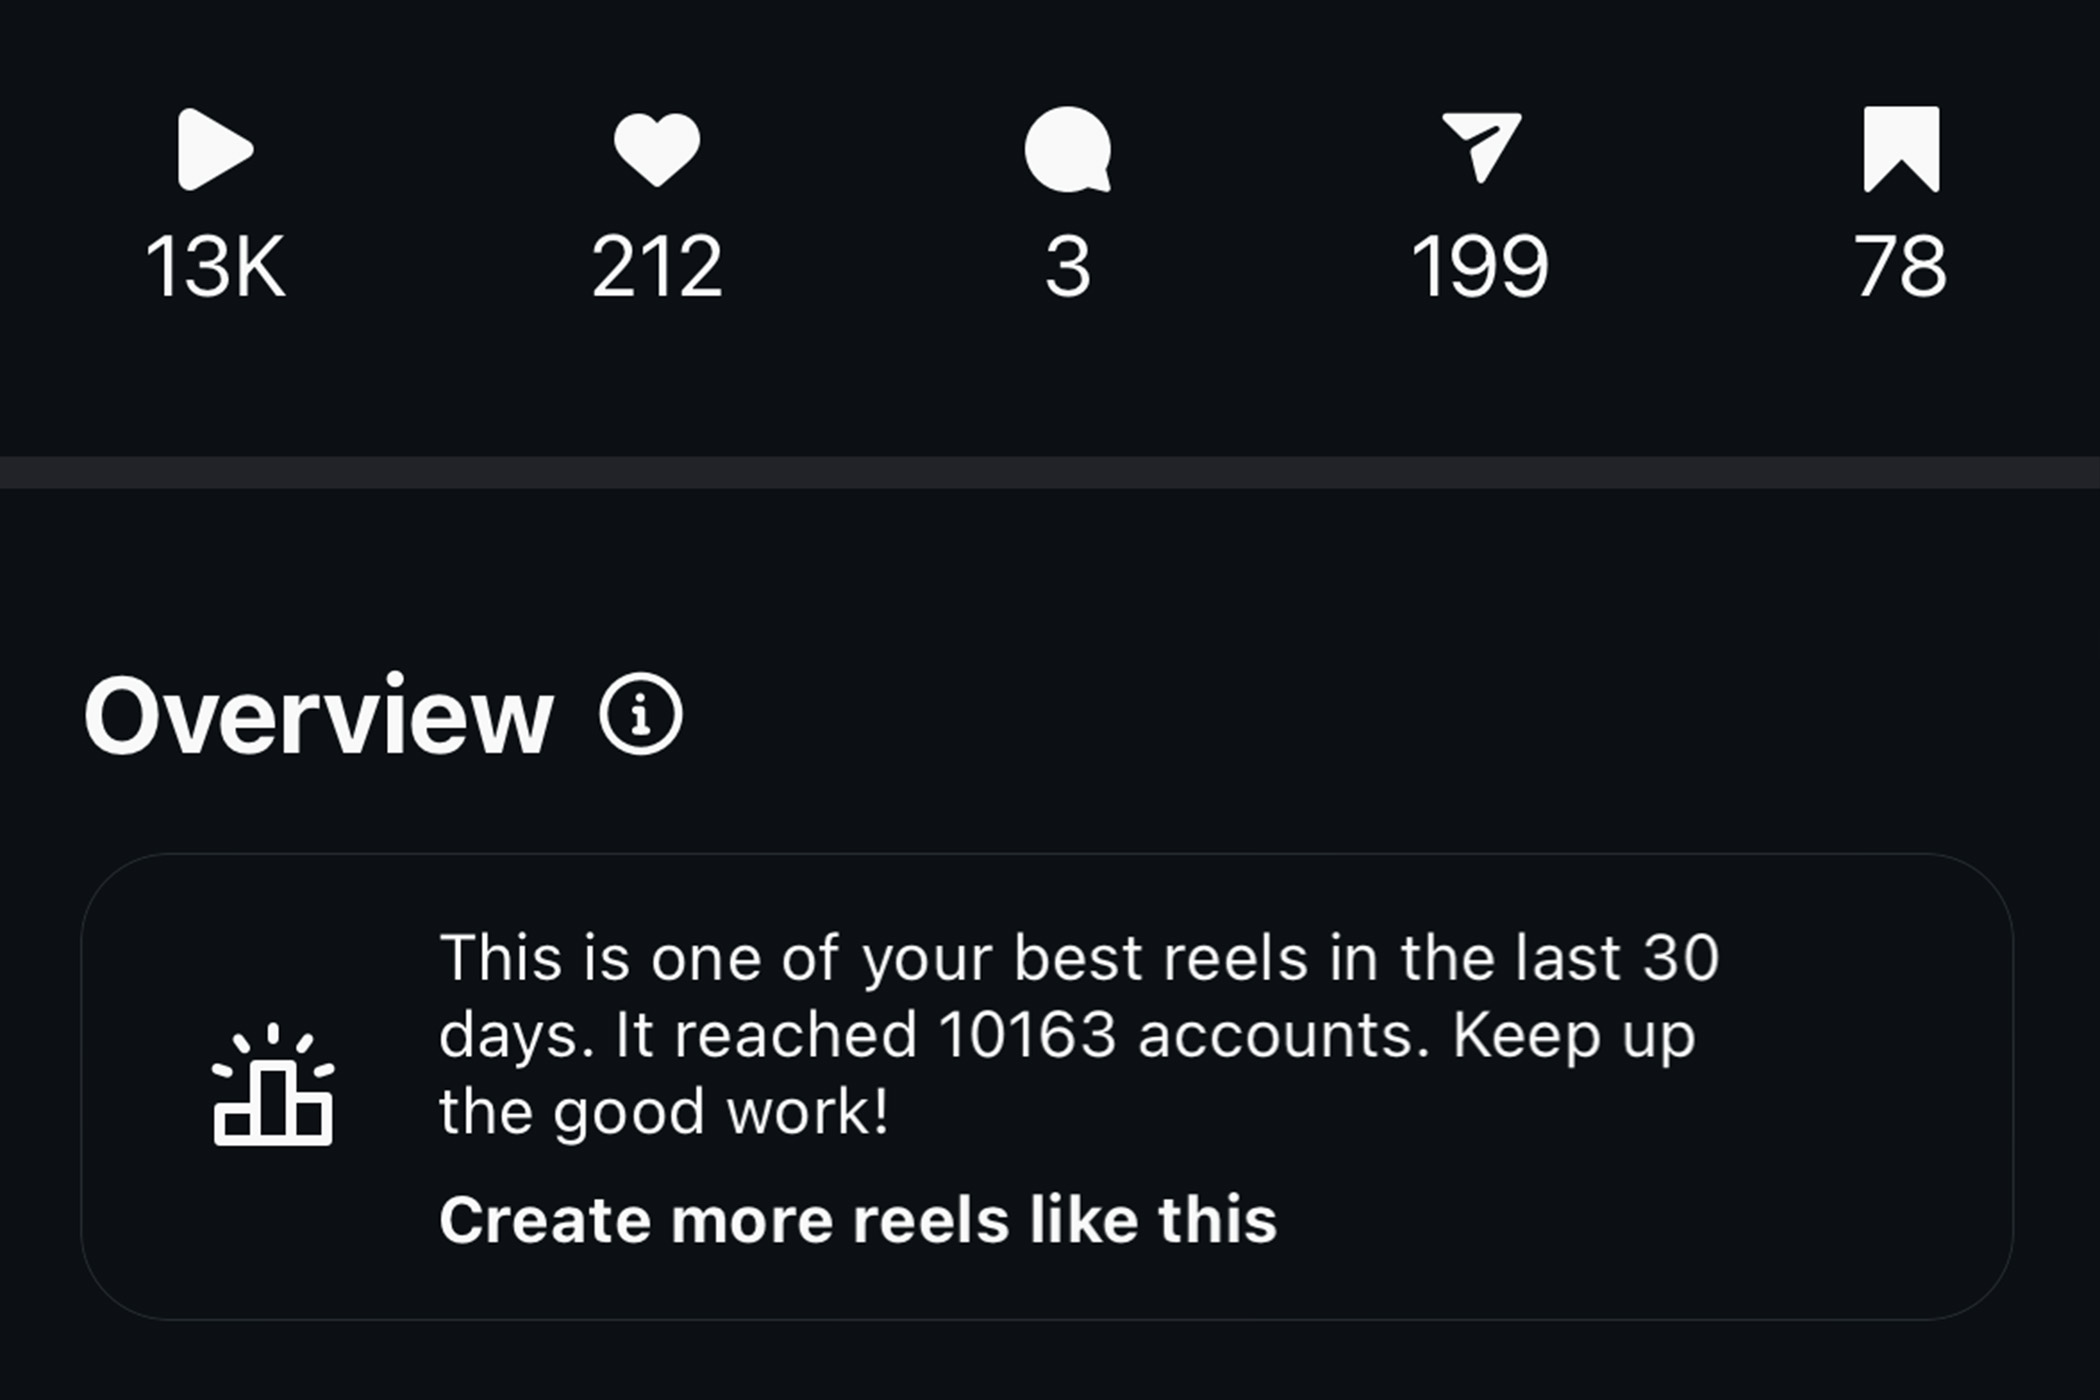Open the Create more reels like this link
Image resolution: width=2100 pixels, height=1400 pixels.
858,1220
